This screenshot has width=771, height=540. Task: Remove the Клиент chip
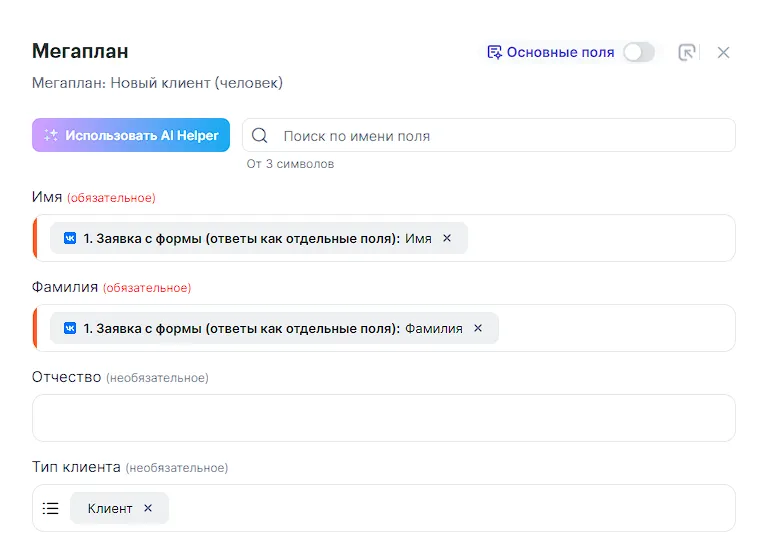[x=148, y=508]
